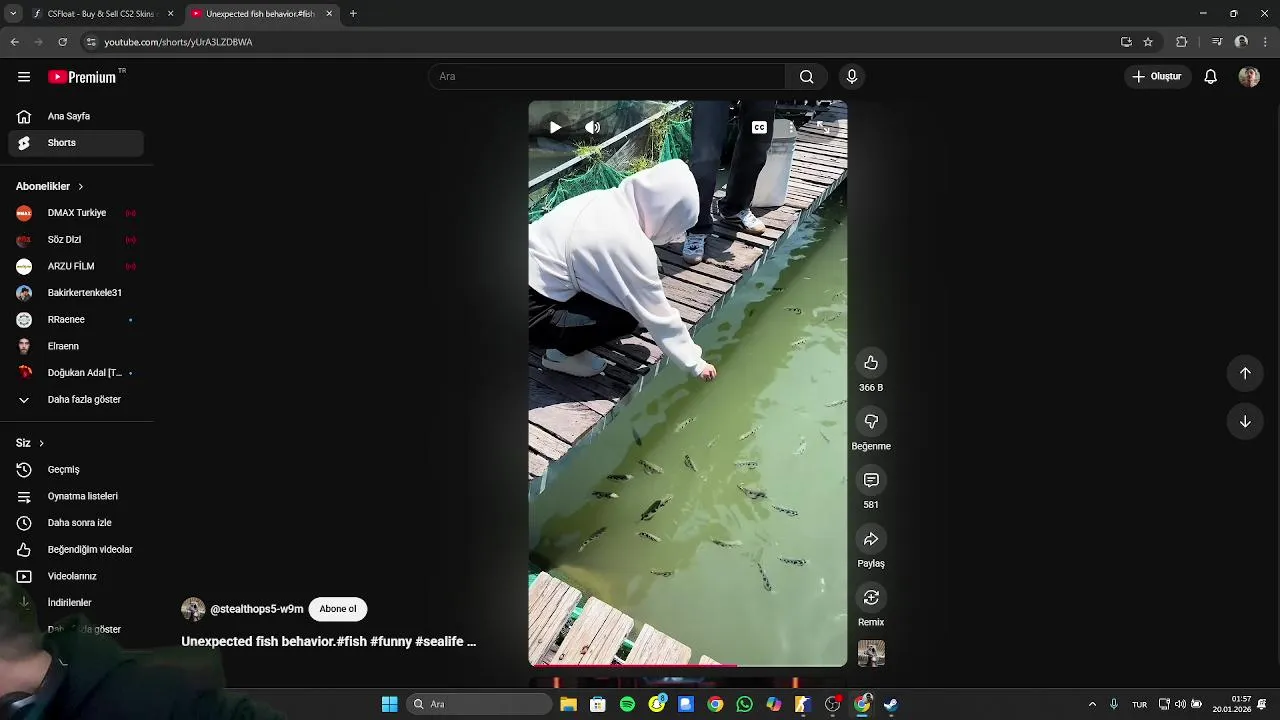The width and height of the screenshot is (1280, 720).
Task: Open İndirilenler downloads in sidebar
Action: 76,603
